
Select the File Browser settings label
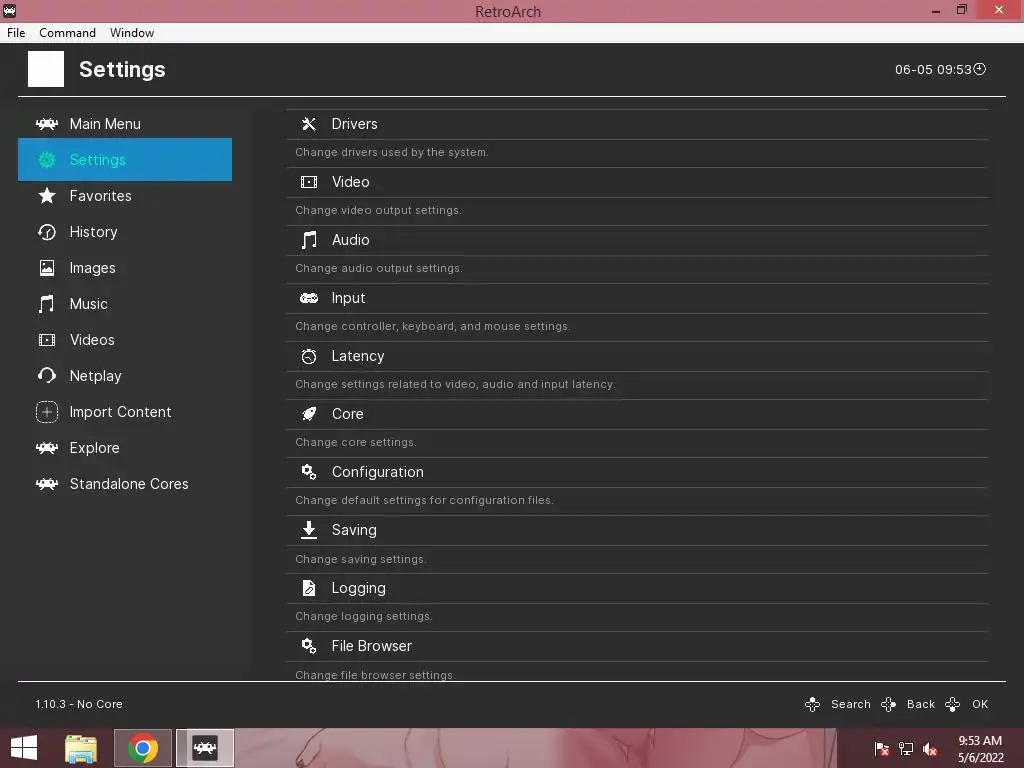click(x=372, y=646)
